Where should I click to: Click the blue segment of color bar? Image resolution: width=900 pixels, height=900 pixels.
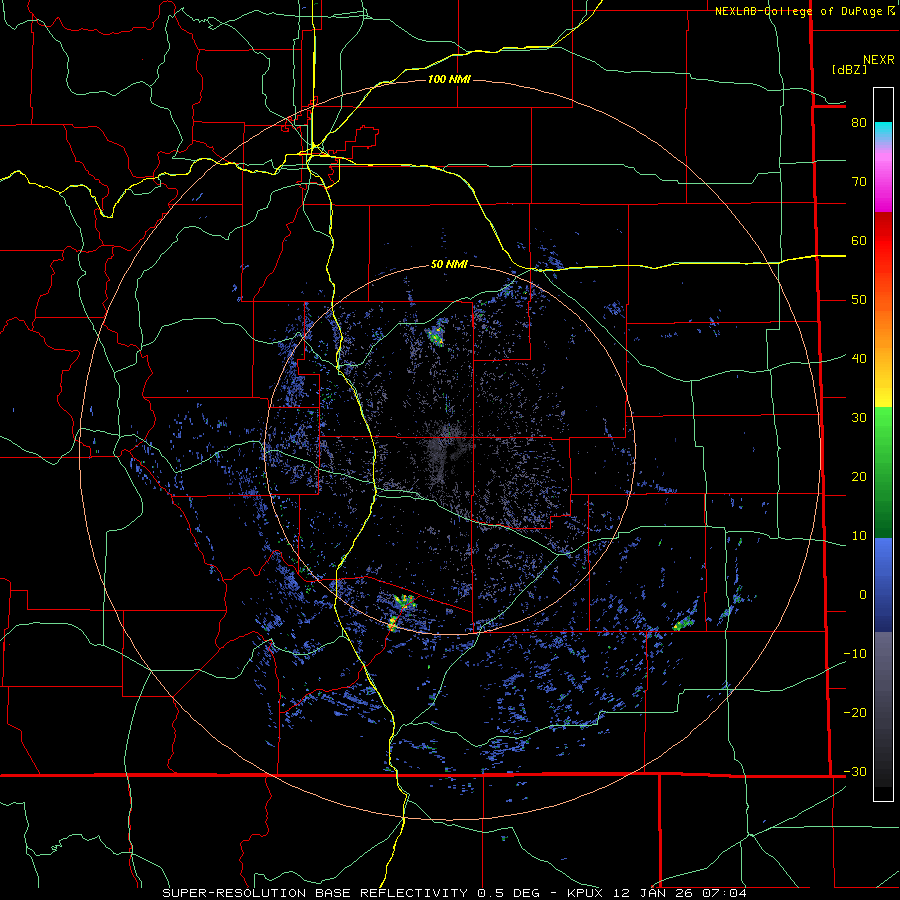[883, 584]
